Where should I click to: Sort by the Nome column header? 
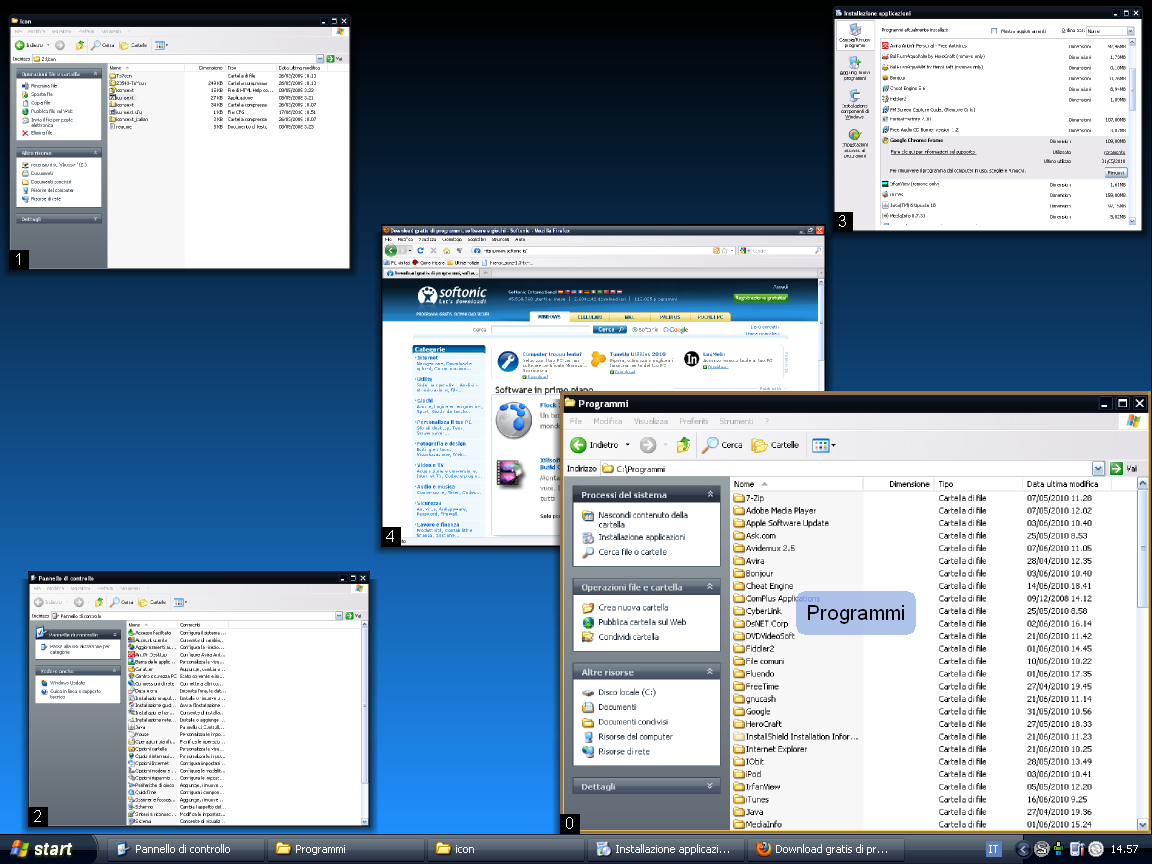pyautogui.click(x=796, y=483)
